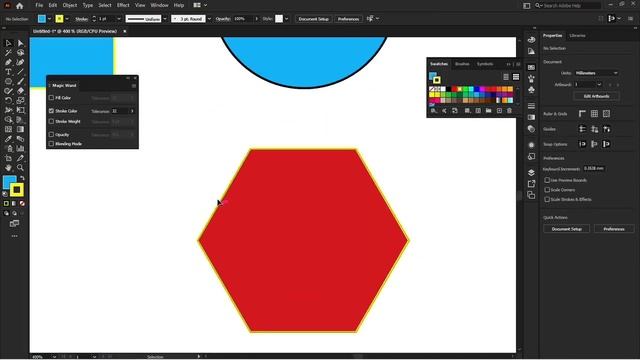Open Edit Toolbar three-dots button
Viewport: 640px width, 360px height.
(x=14, y=236)
